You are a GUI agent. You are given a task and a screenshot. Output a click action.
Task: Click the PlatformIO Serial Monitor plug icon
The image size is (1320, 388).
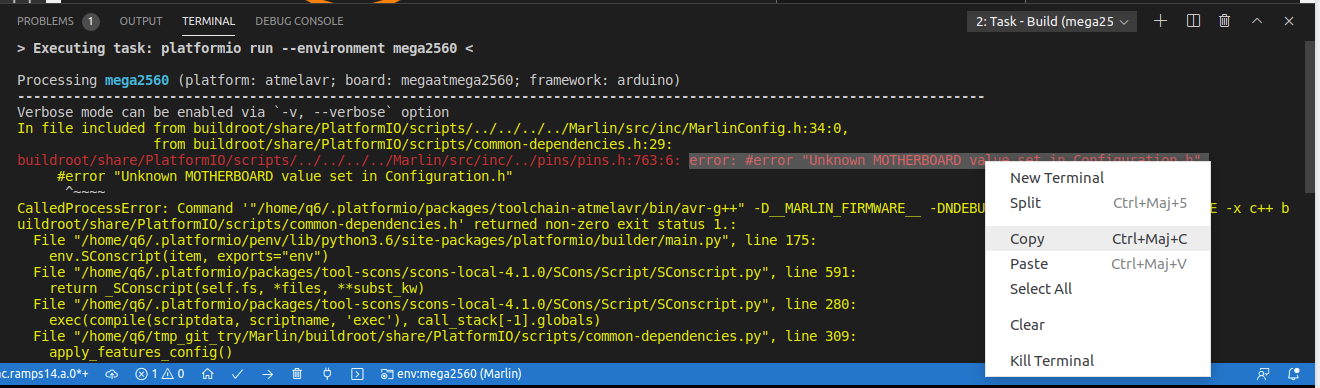coord(327,374)
